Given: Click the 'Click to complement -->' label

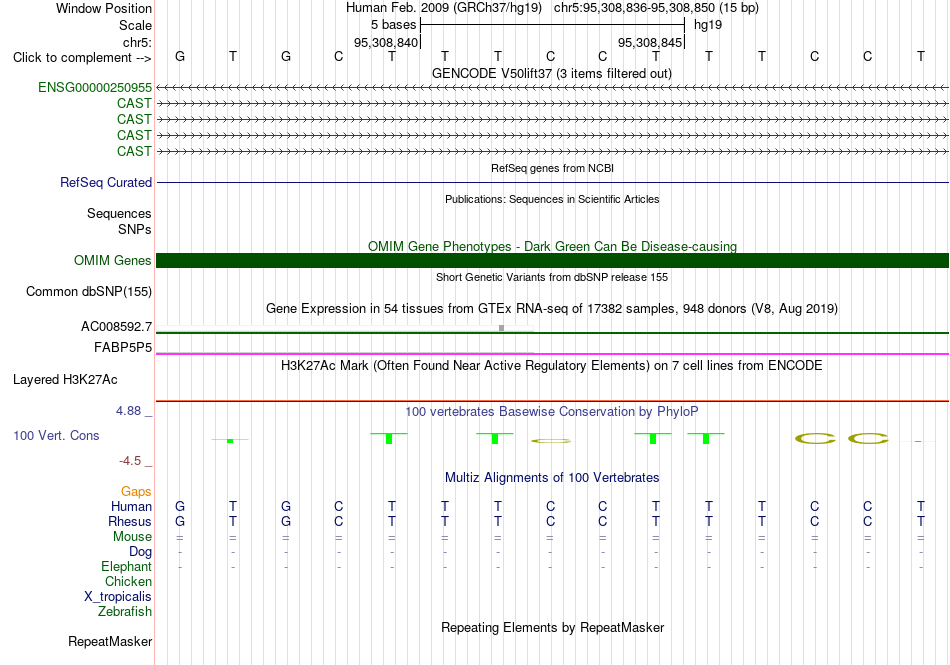Looking at the screenshot, I should (x=82, y=58).
